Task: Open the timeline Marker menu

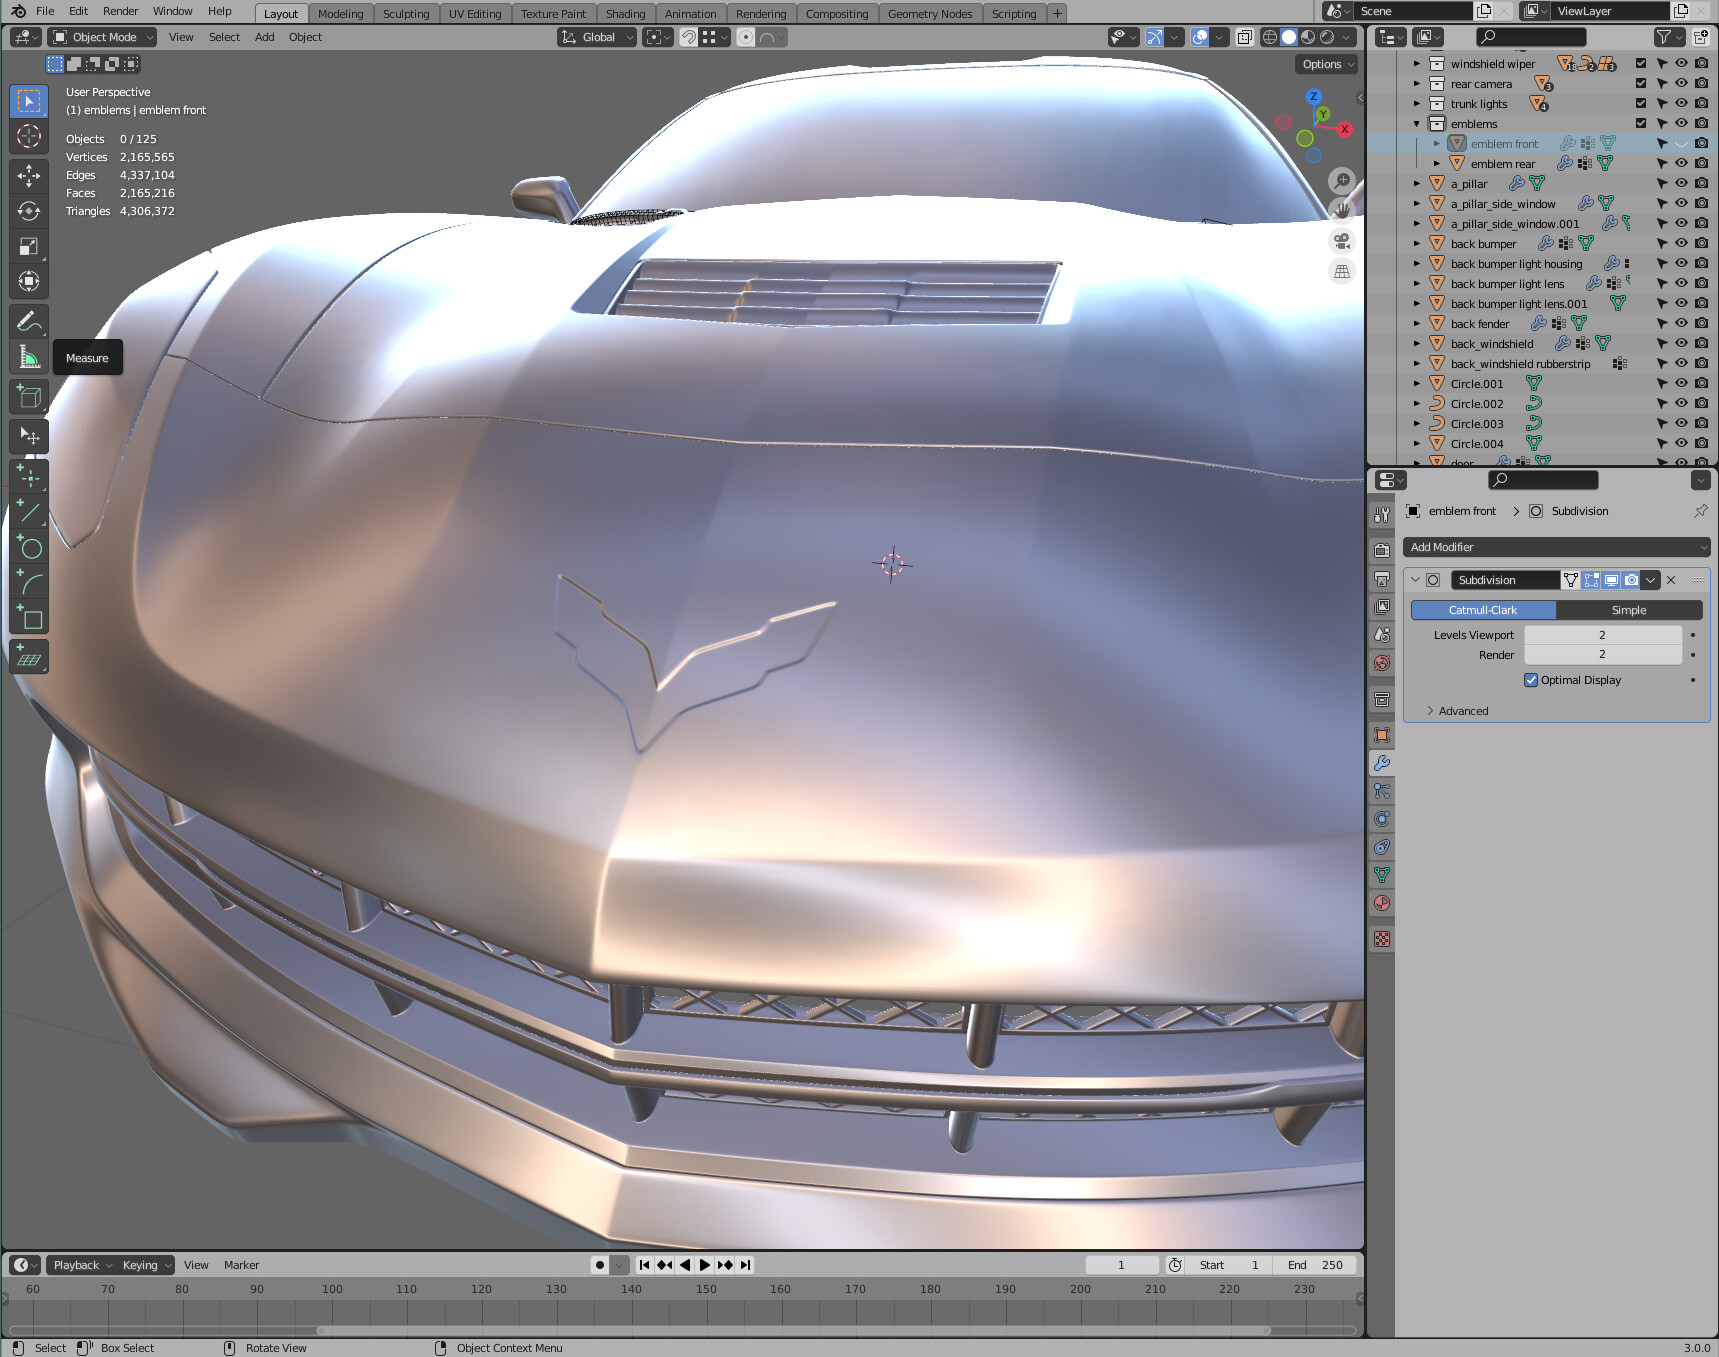Action: (241, 1265)
